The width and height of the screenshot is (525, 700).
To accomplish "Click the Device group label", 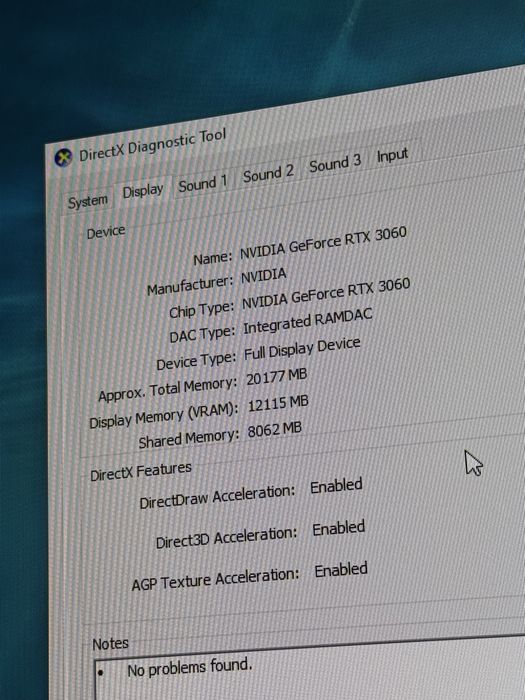I will pos(106,232).
